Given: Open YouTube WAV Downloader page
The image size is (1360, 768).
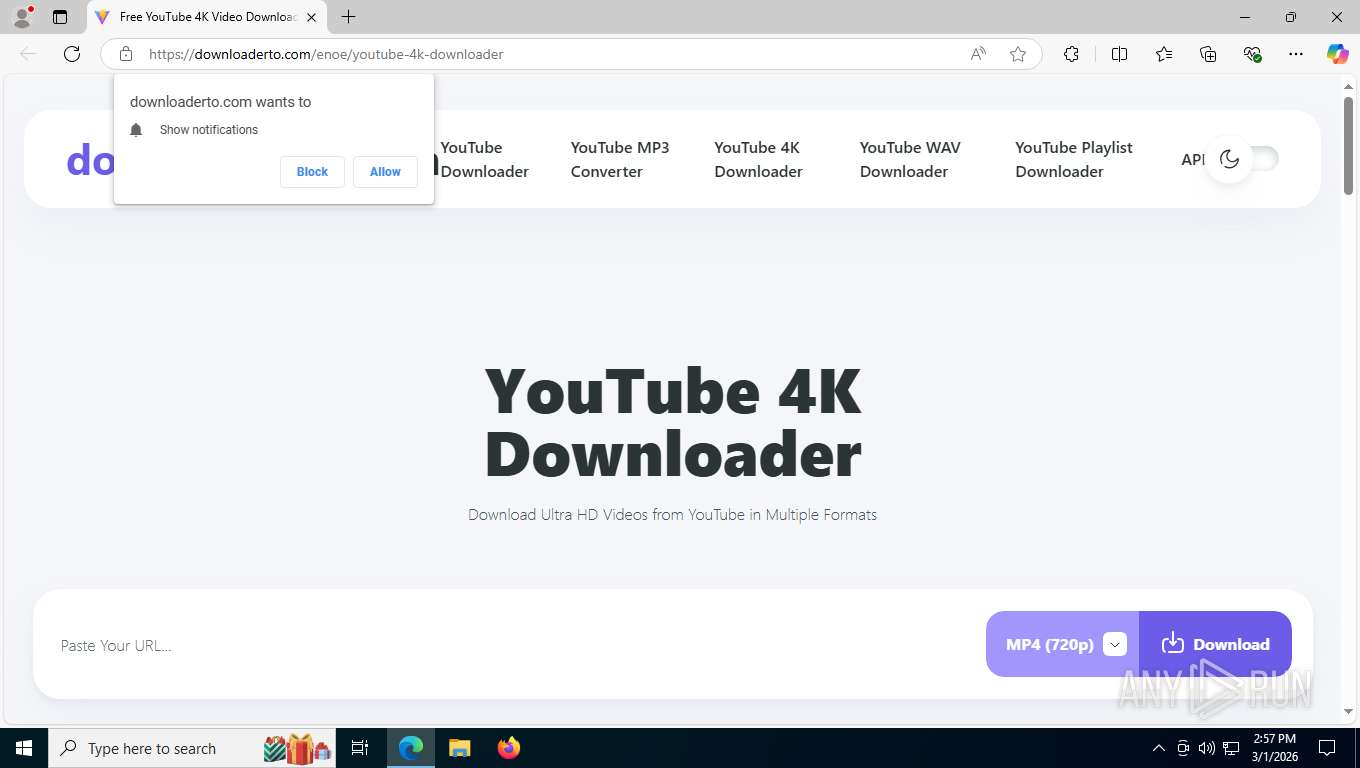Looking at the screenshot, I should 910,159.
